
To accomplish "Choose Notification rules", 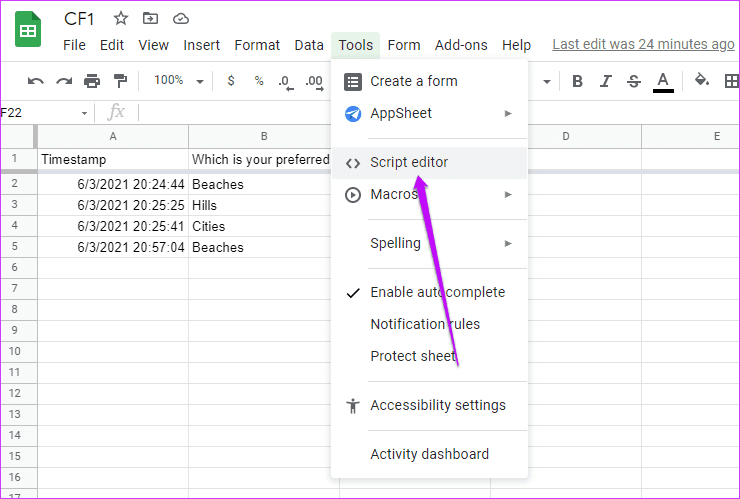I will click(x=429, y=324).
